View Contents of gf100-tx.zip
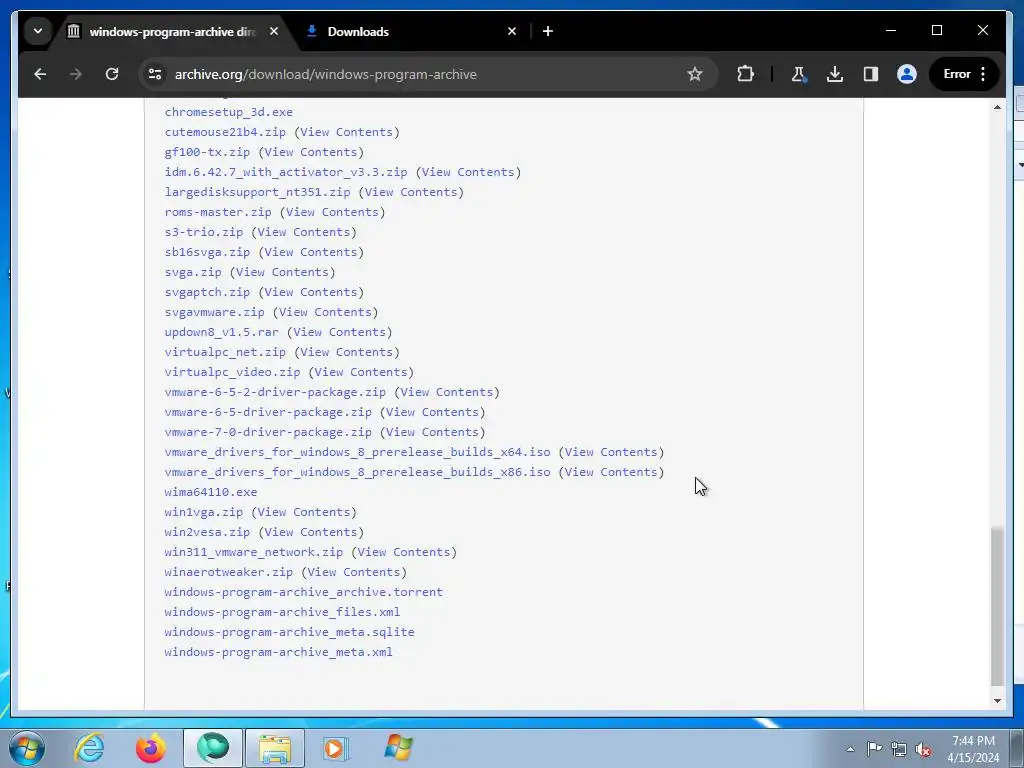The height and width of the screenshot is (768, 1024). [x=311, y=152]
